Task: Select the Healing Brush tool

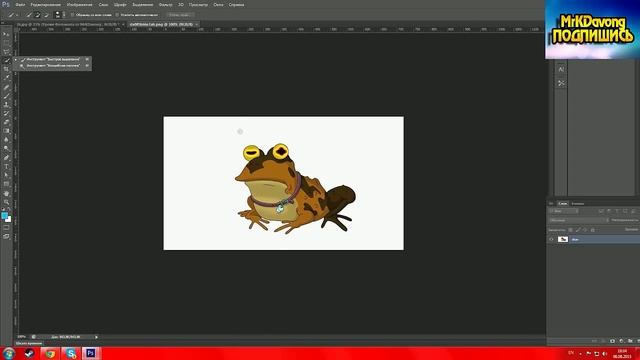Action: point(6,87)
